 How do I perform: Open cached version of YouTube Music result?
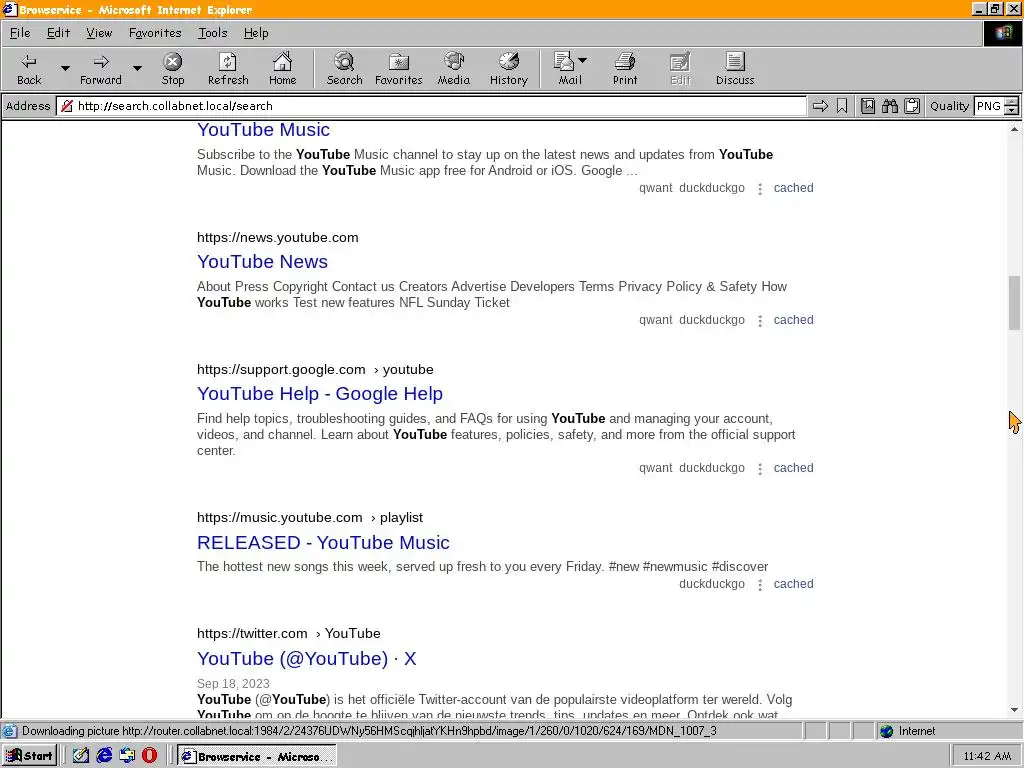click(793, 188)
